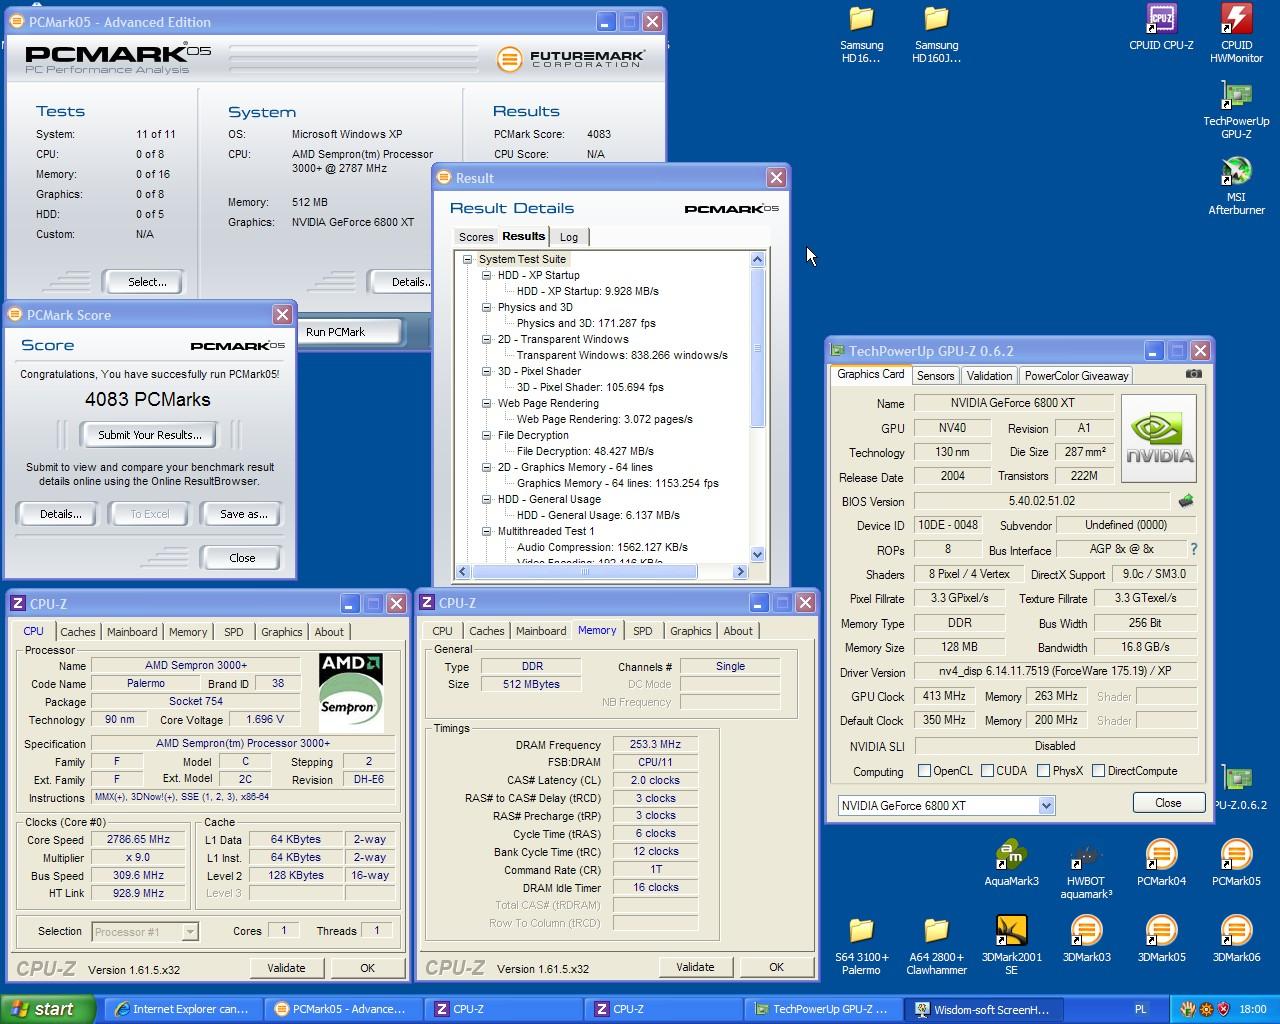Screen dimensions: 1280x1024
Task: Open TechPowerUp GPU-Z desktop icon
Action: [x=1237, y=110]
